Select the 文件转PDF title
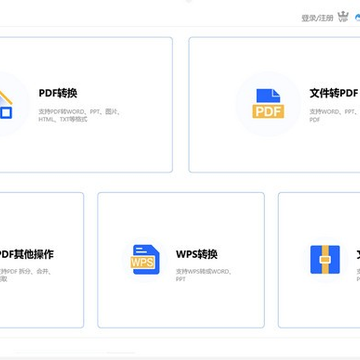 (334, 93)
